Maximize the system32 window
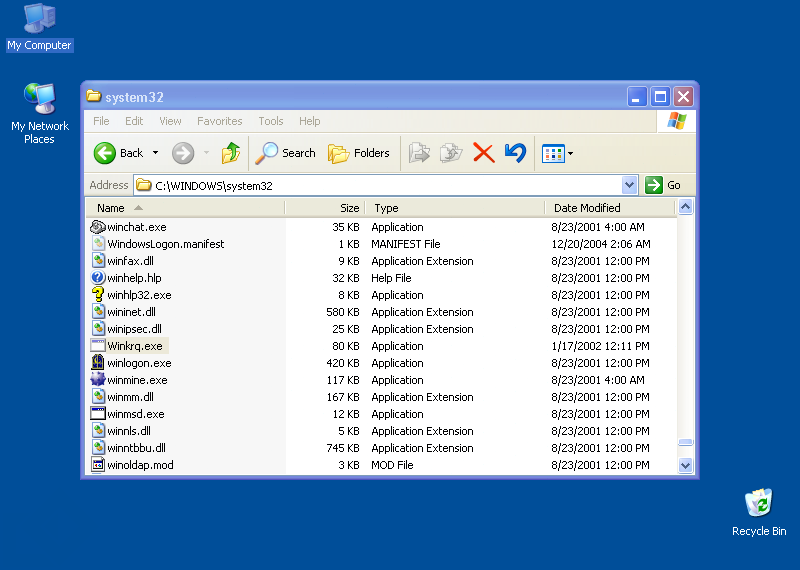The width and height of the screenshot is (800, 570). click(x=660, y=96)
